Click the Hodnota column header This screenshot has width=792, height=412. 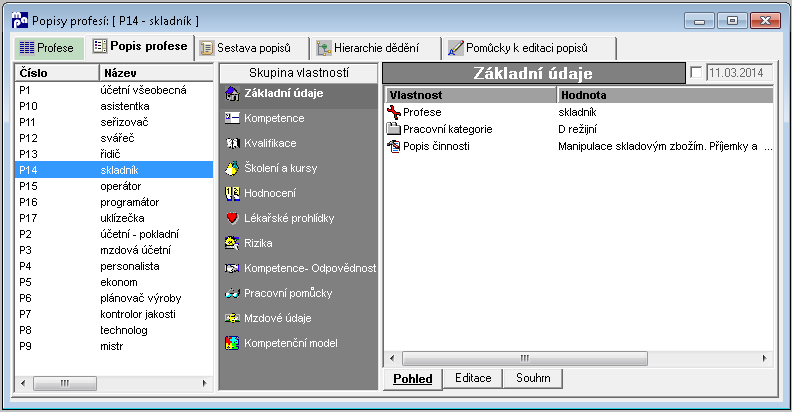pos(665,95)
